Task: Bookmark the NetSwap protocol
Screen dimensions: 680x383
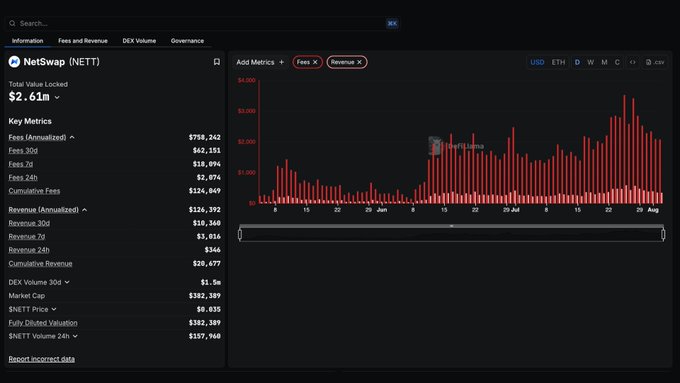Action: pos(216,62)
